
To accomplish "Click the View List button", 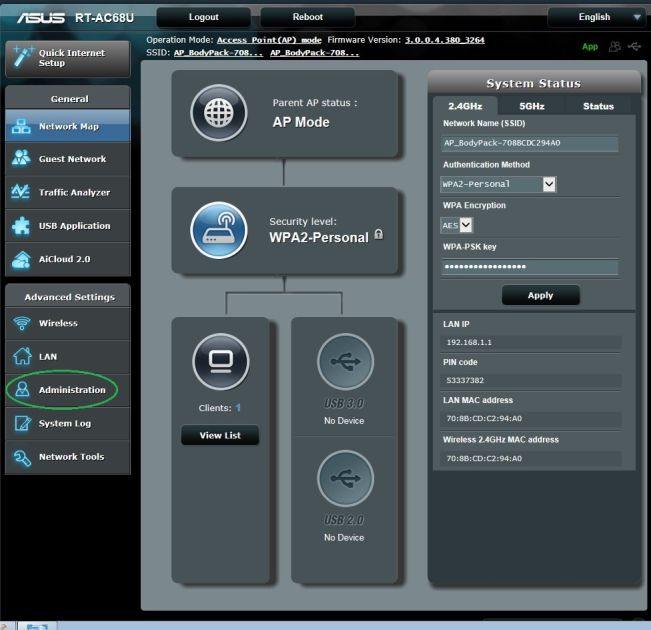I will click(220, 435).
